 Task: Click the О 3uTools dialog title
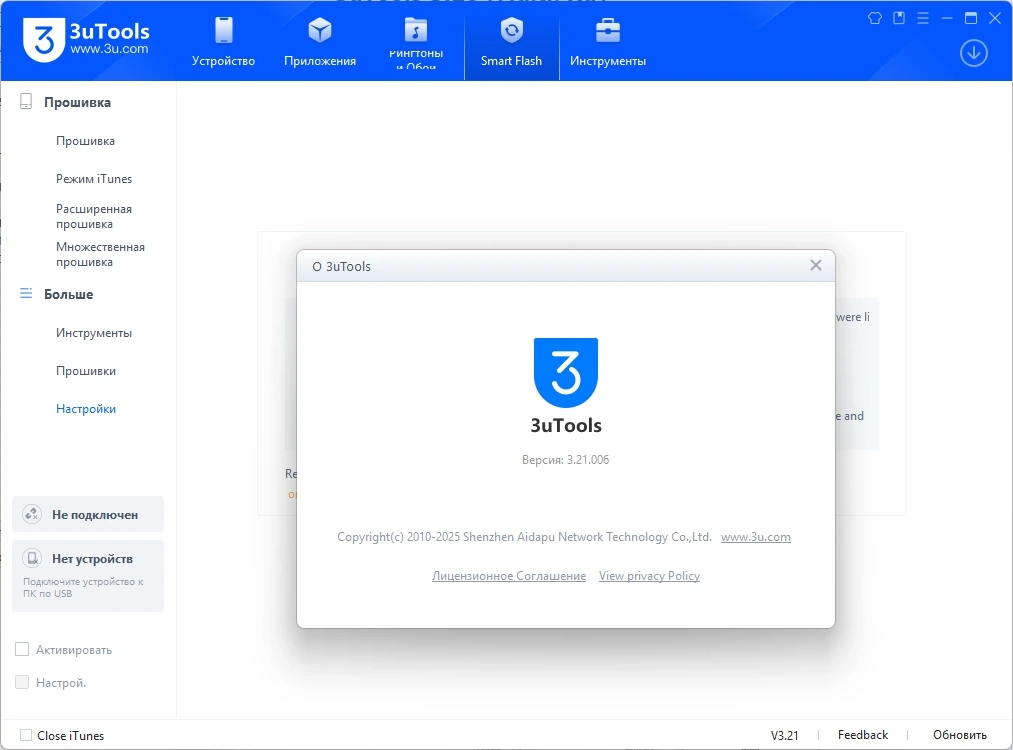click(341, 266)
